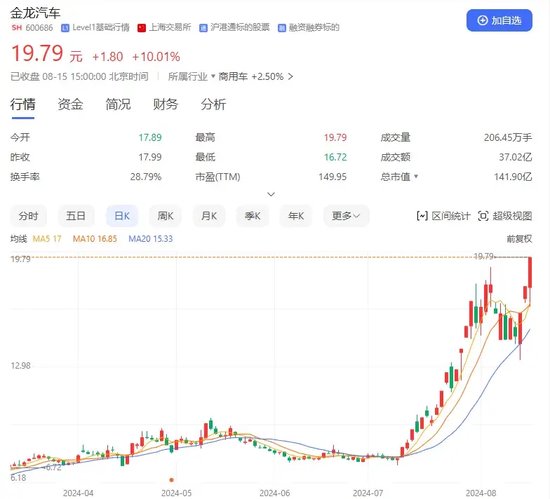Click the 前复权 adjustment option
The image size is (550, 499).
coord(519,239)
